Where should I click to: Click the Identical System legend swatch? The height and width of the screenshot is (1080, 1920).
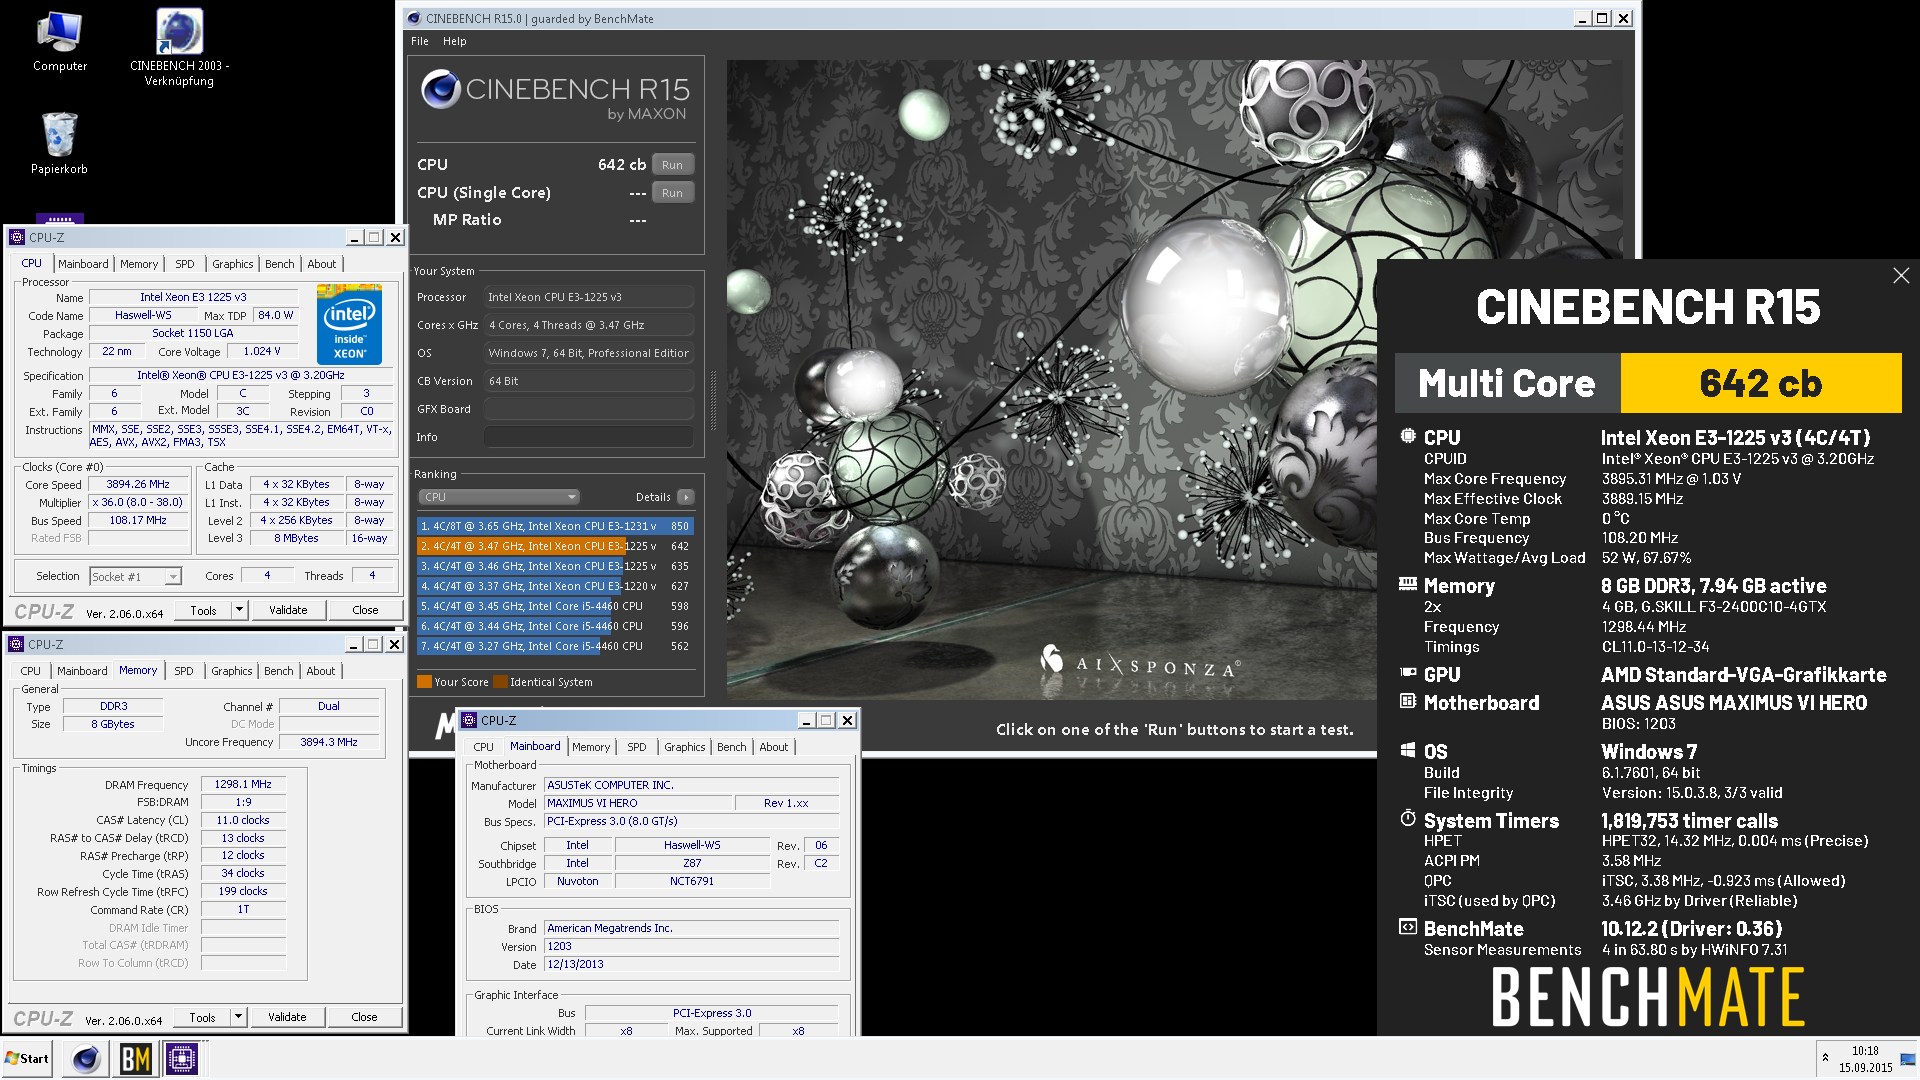tap(500, 682)
